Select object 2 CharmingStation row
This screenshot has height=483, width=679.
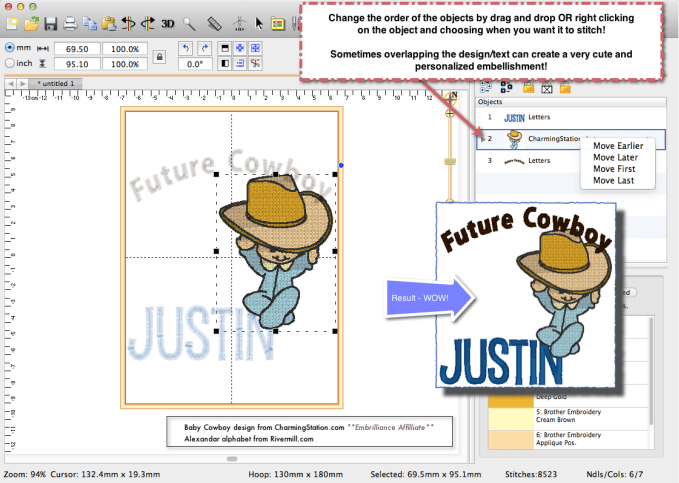click(x=571, y=139)
